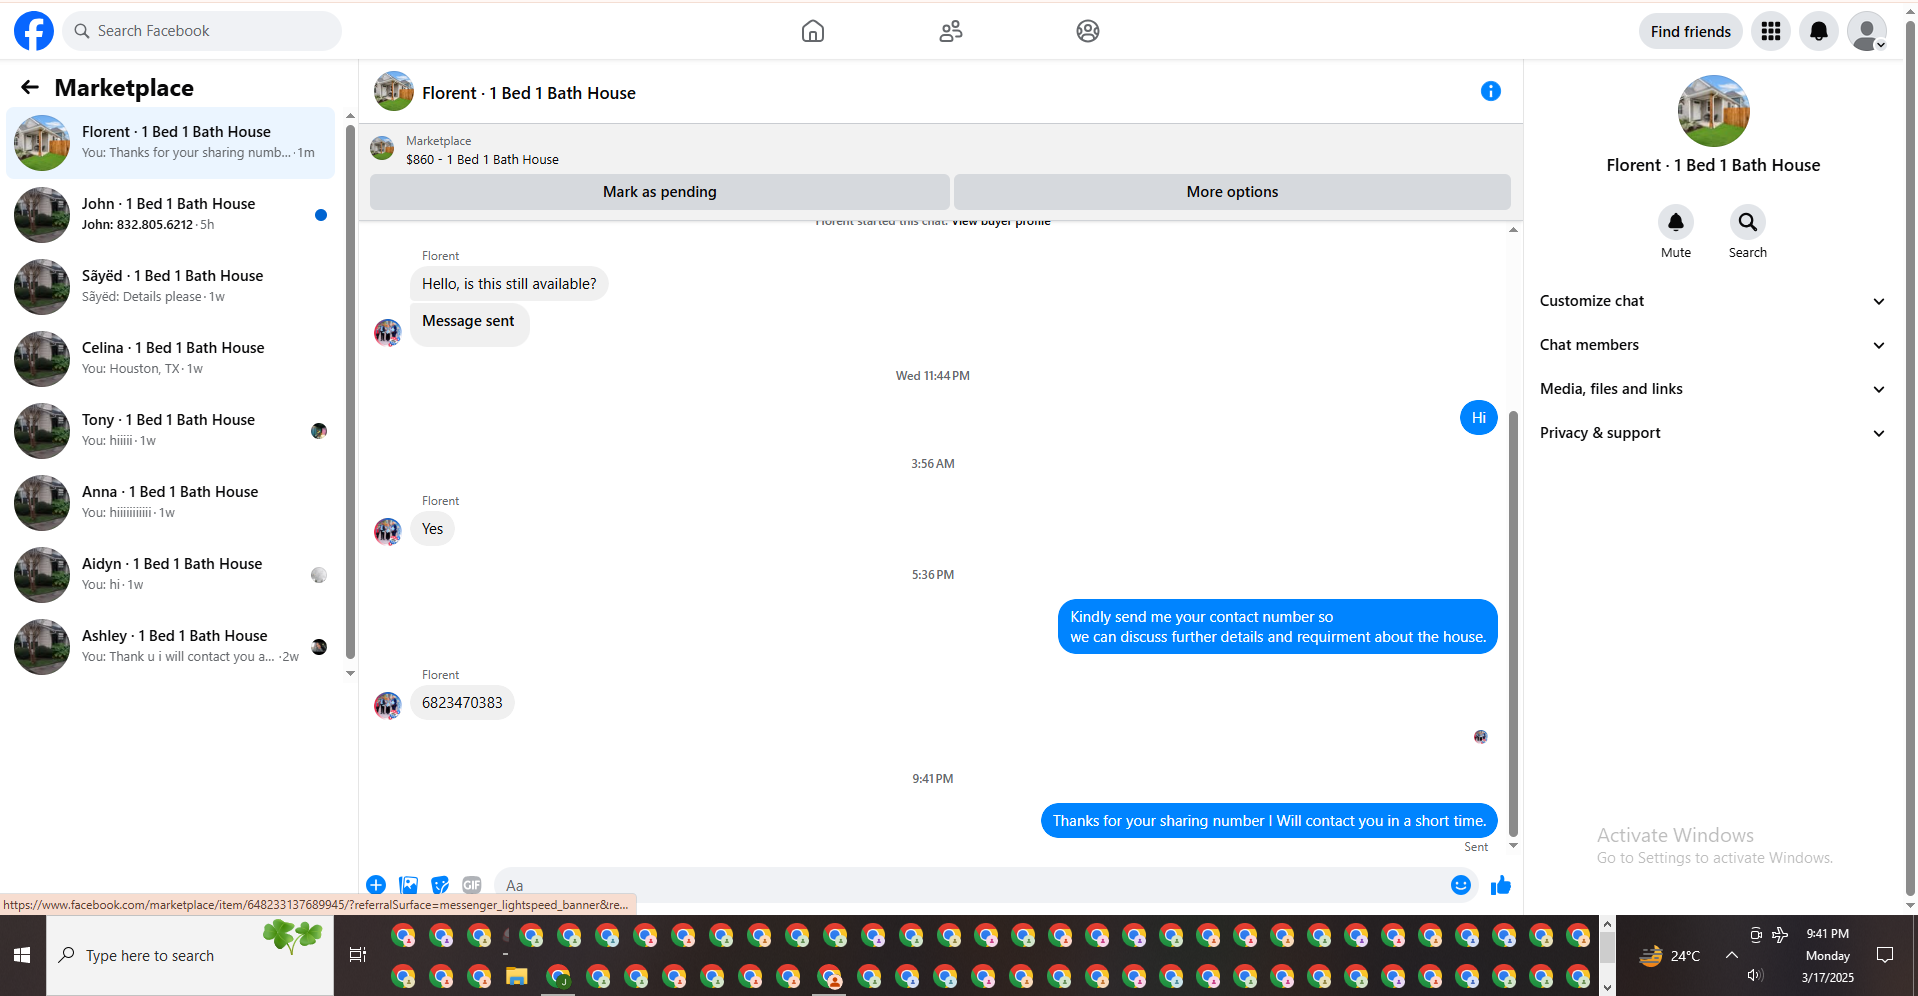This screenshot has height=996, width=1918.
Task: Expand Media, files and links section
Action: click(1712, 389)
